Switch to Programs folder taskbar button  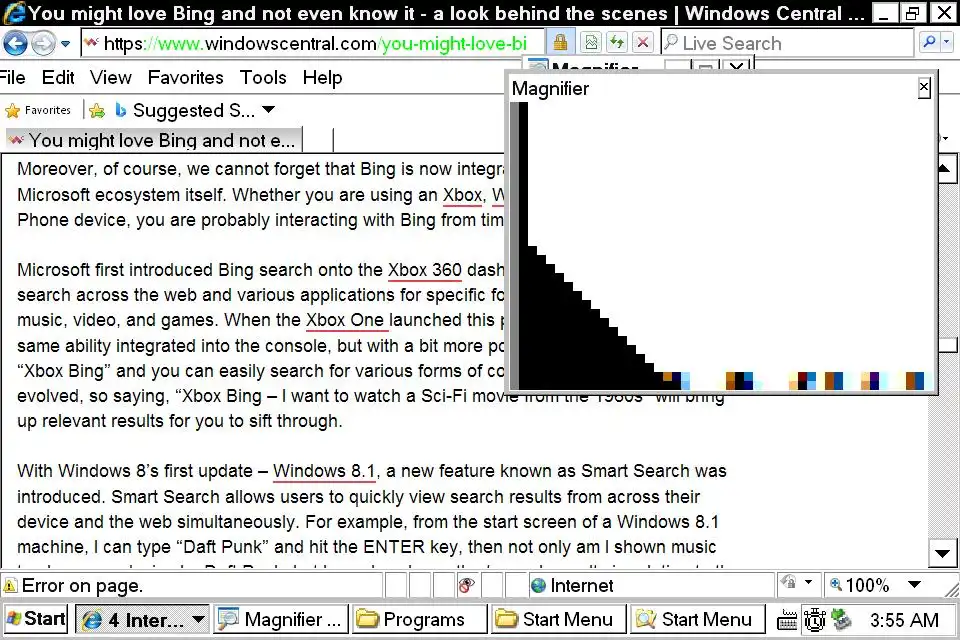[x=420, y=619]
